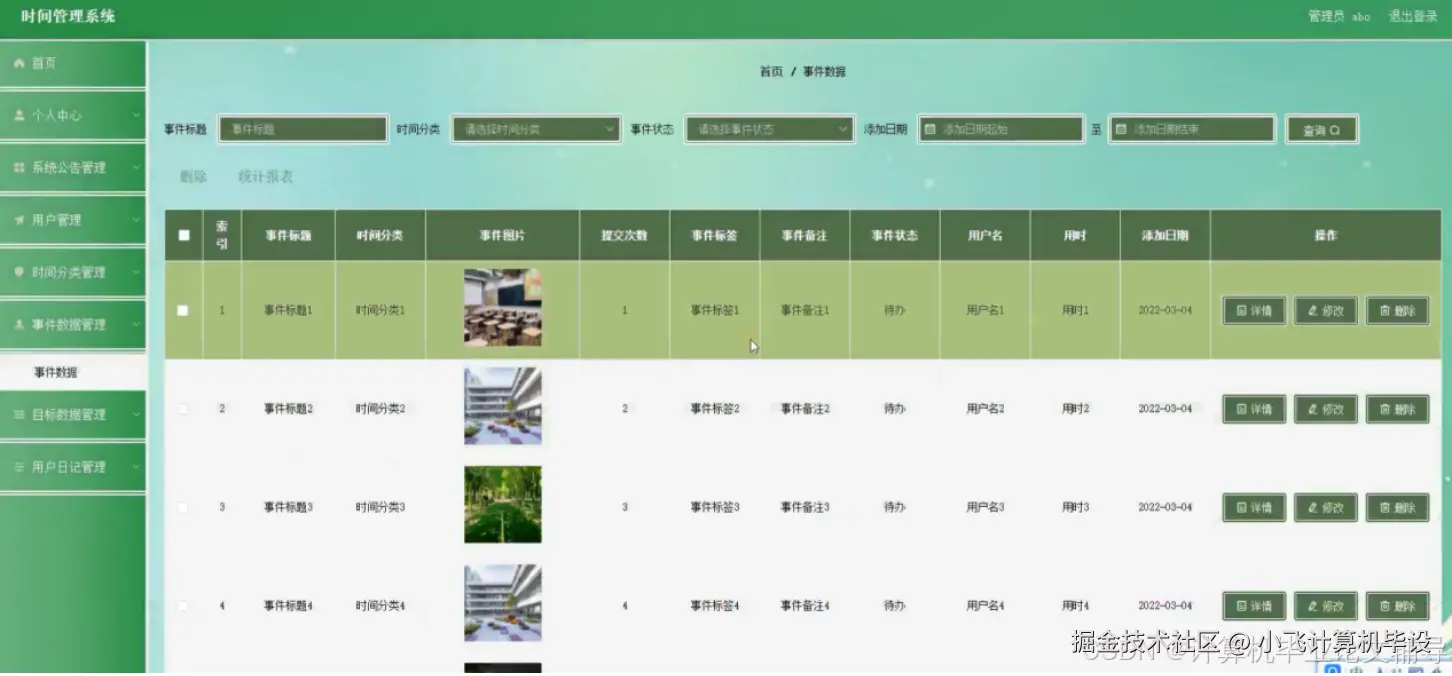Open the 事件状态 dropdown filter
The width and height of the screenshot is (1452, 676).
pos(769,129)
